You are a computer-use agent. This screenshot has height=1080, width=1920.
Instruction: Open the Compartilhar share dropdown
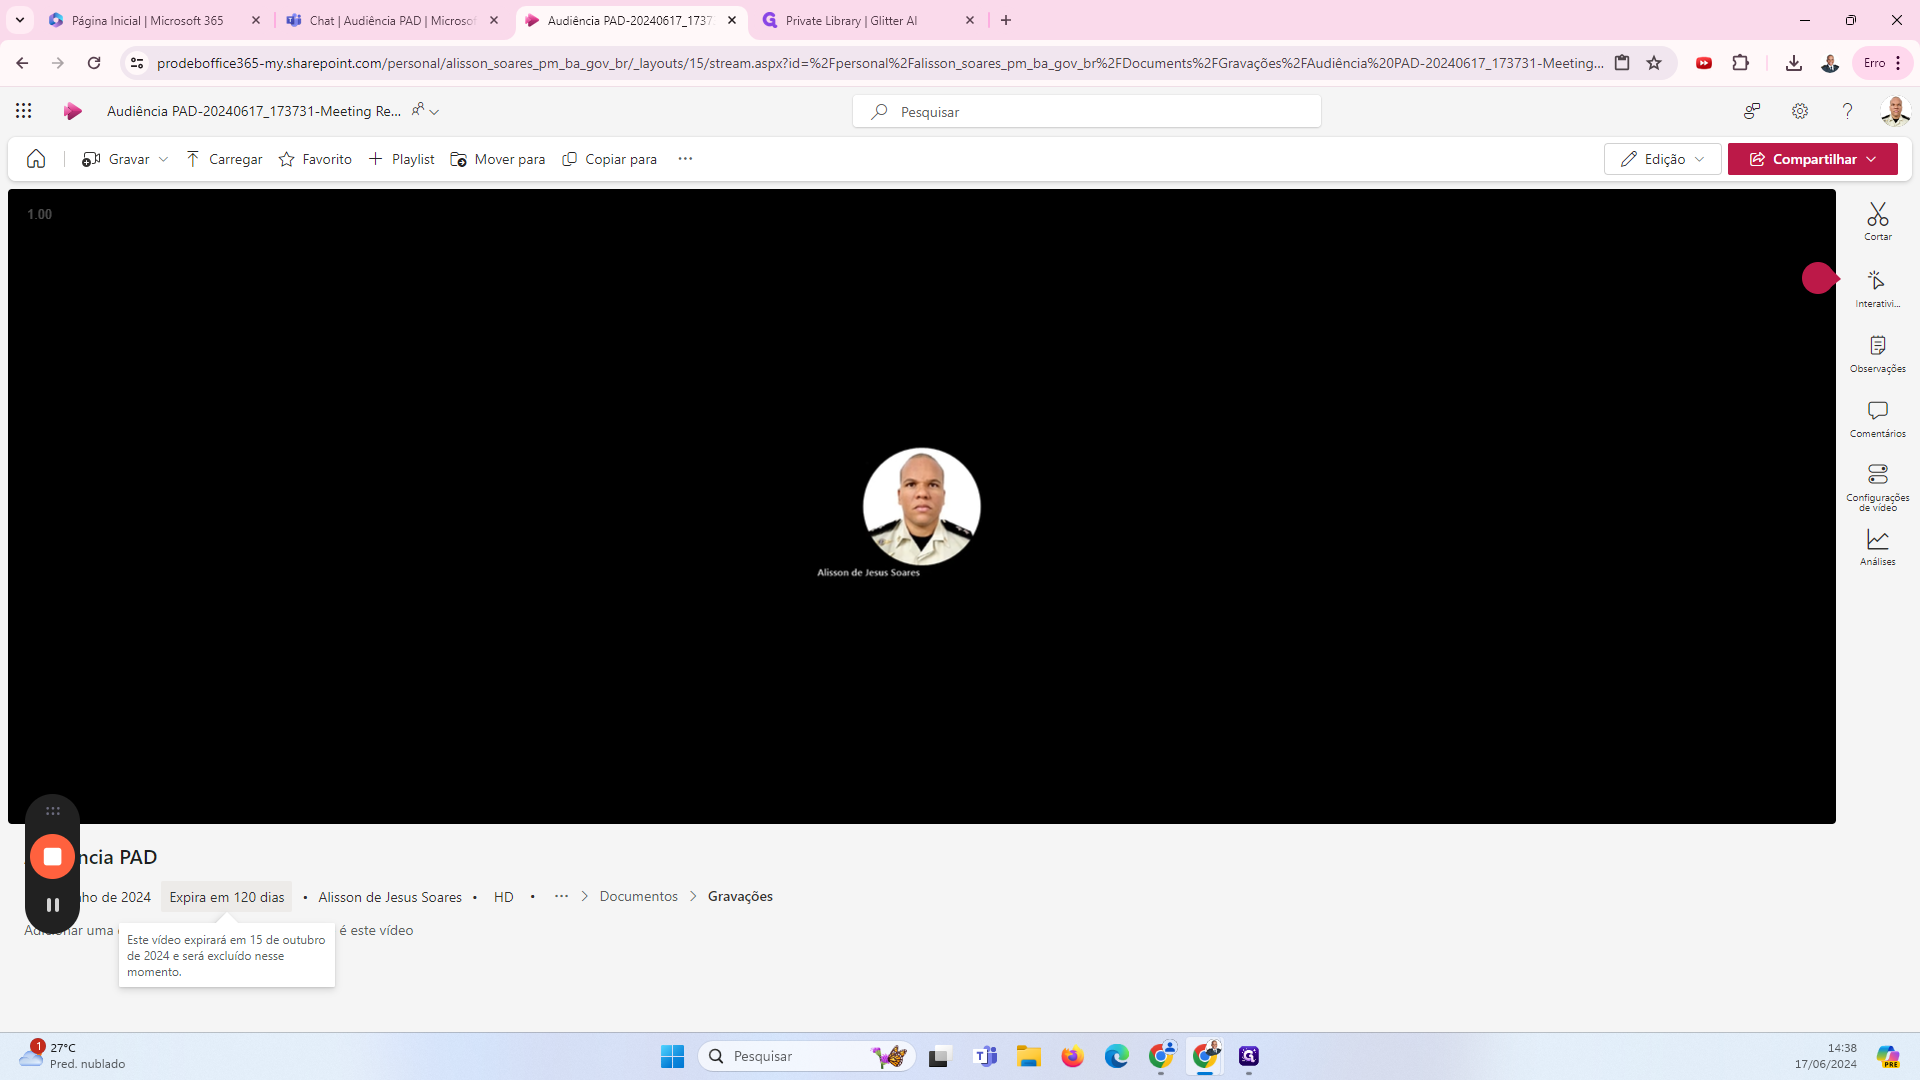tap(1812, 159)
